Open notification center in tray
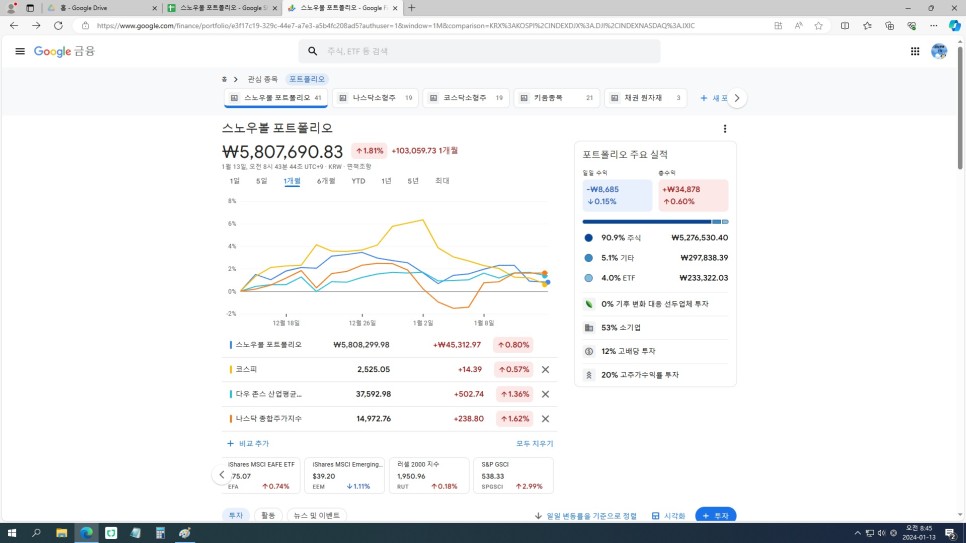The height and width of the screenshot is (543, 966). click(x=951, y=533)
